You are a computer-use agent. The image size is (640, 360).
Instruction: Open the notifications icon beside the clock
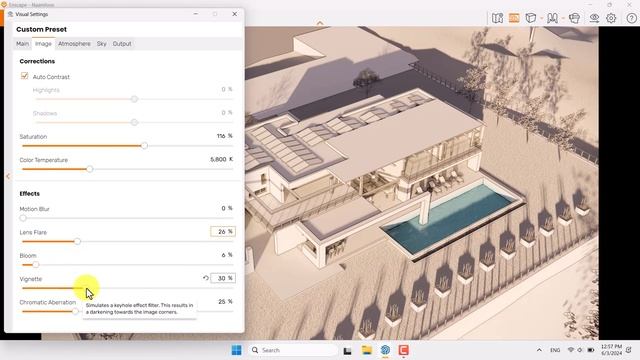(x=629, y=350)
